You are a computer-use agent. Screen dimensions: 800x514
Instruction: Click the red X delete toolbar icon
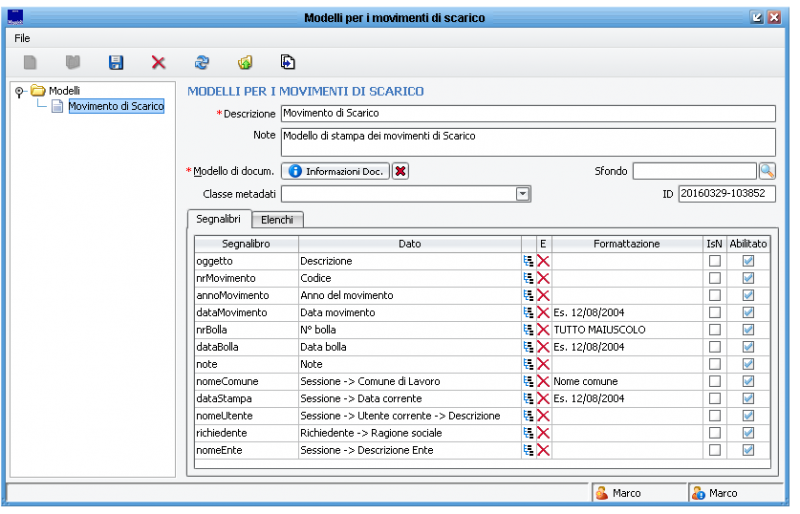(x=158, y=62)
